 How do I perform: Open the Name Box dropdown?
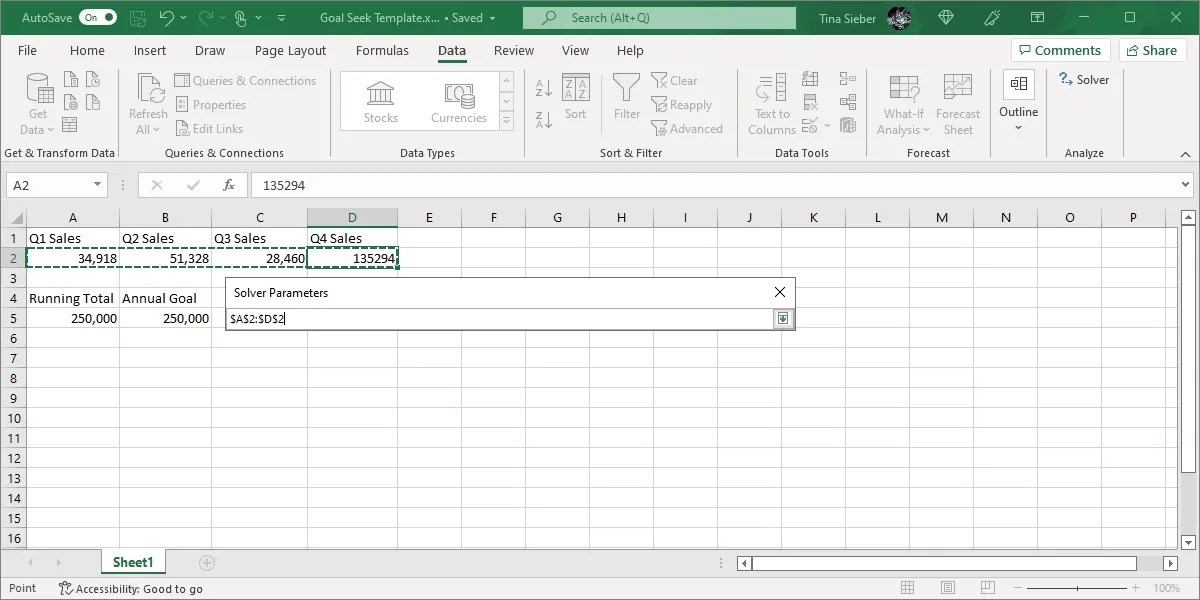pyautogui.click(x=95, y=185)
